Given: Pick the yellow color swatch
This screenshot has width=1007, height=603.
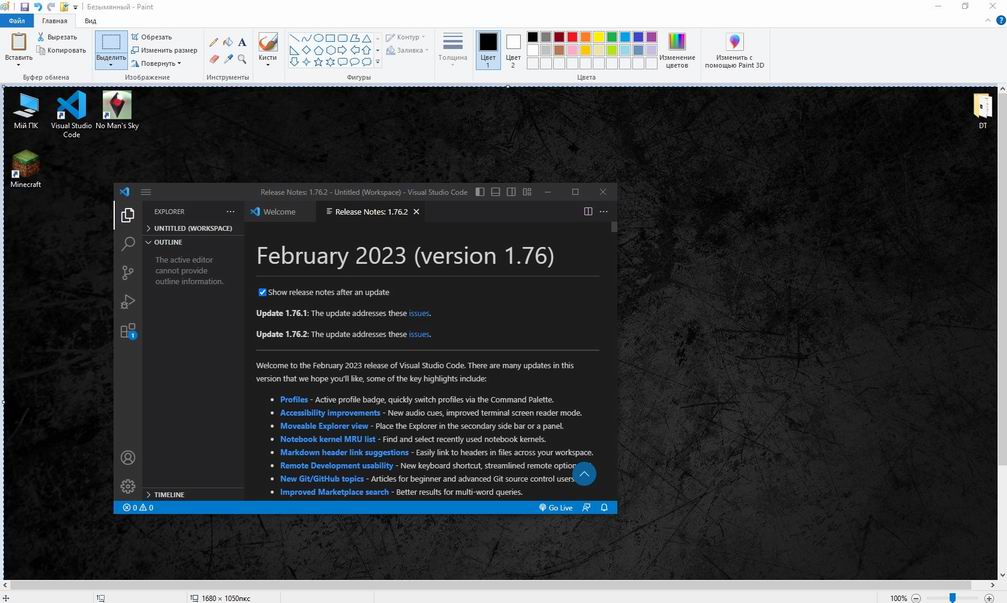Looking at the screenshot, I should tap(599, 37).
